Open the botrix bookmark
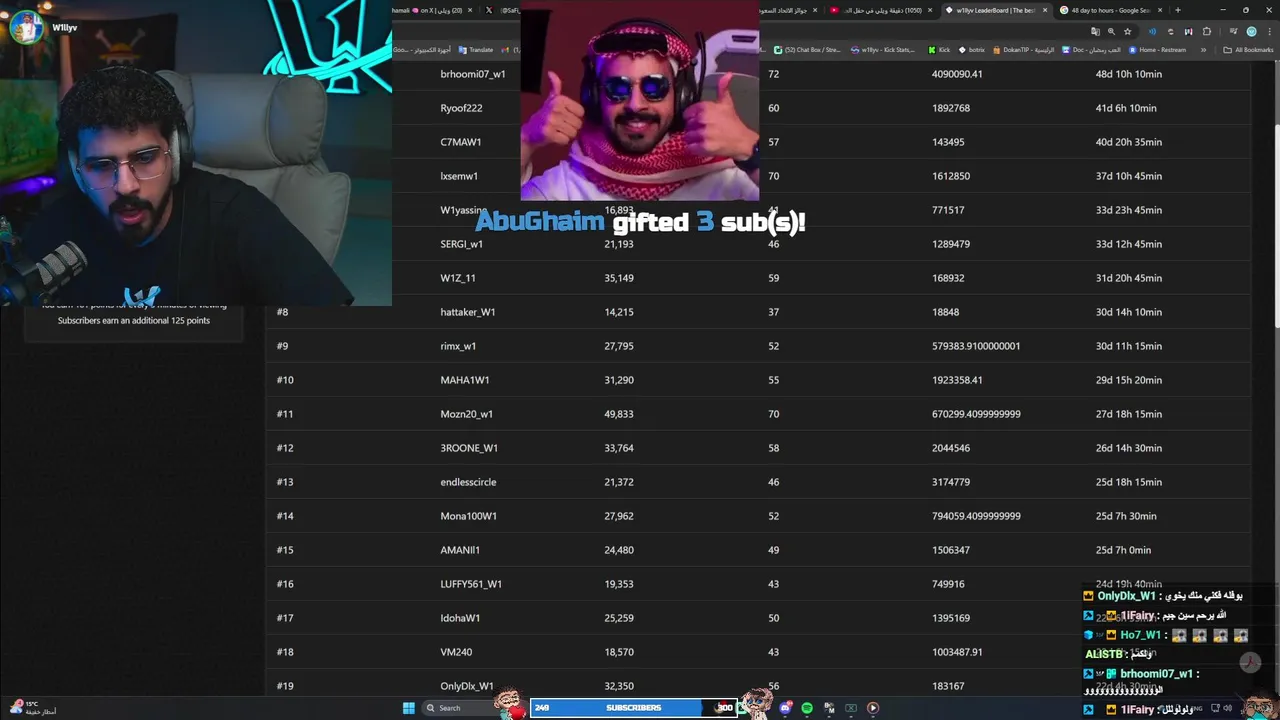Screen dimensions: 1280x720 (972, 49)
